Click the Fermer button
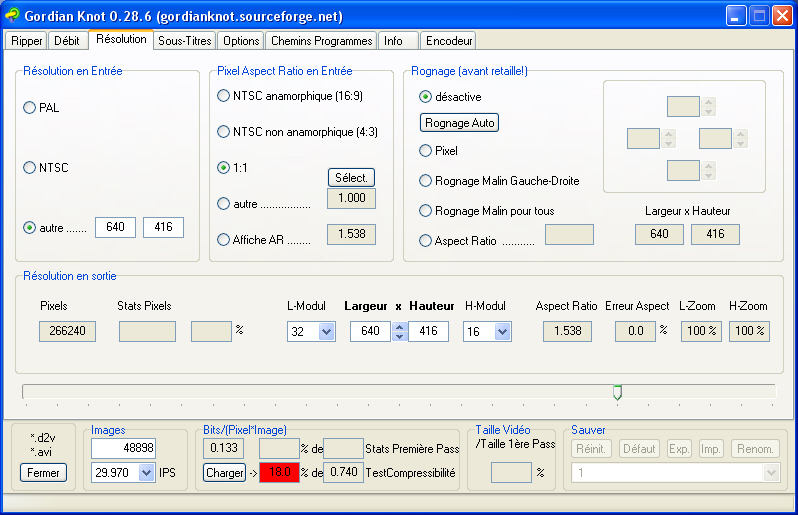This screenshot has height=515, width=798. [x=43, y=473]
